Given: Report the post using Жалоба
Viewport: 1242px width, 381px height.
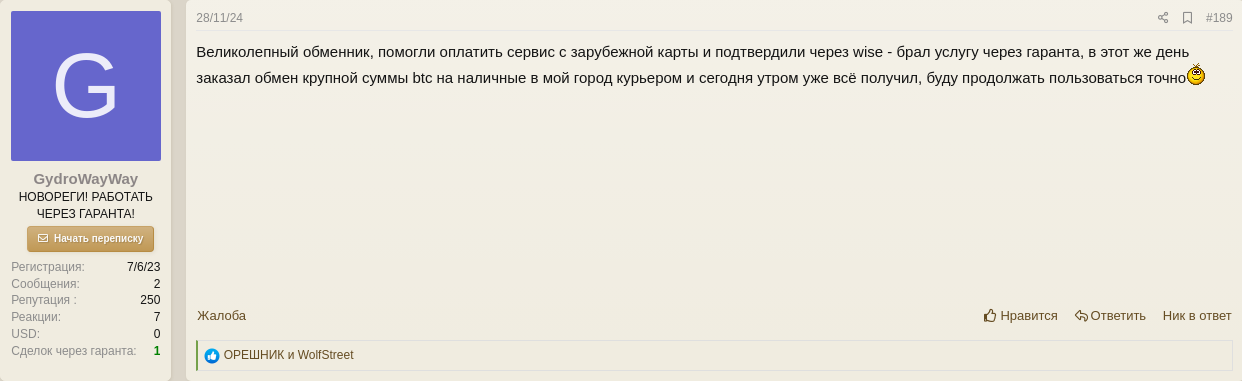Looking at the screenshot, I should 221,316.
